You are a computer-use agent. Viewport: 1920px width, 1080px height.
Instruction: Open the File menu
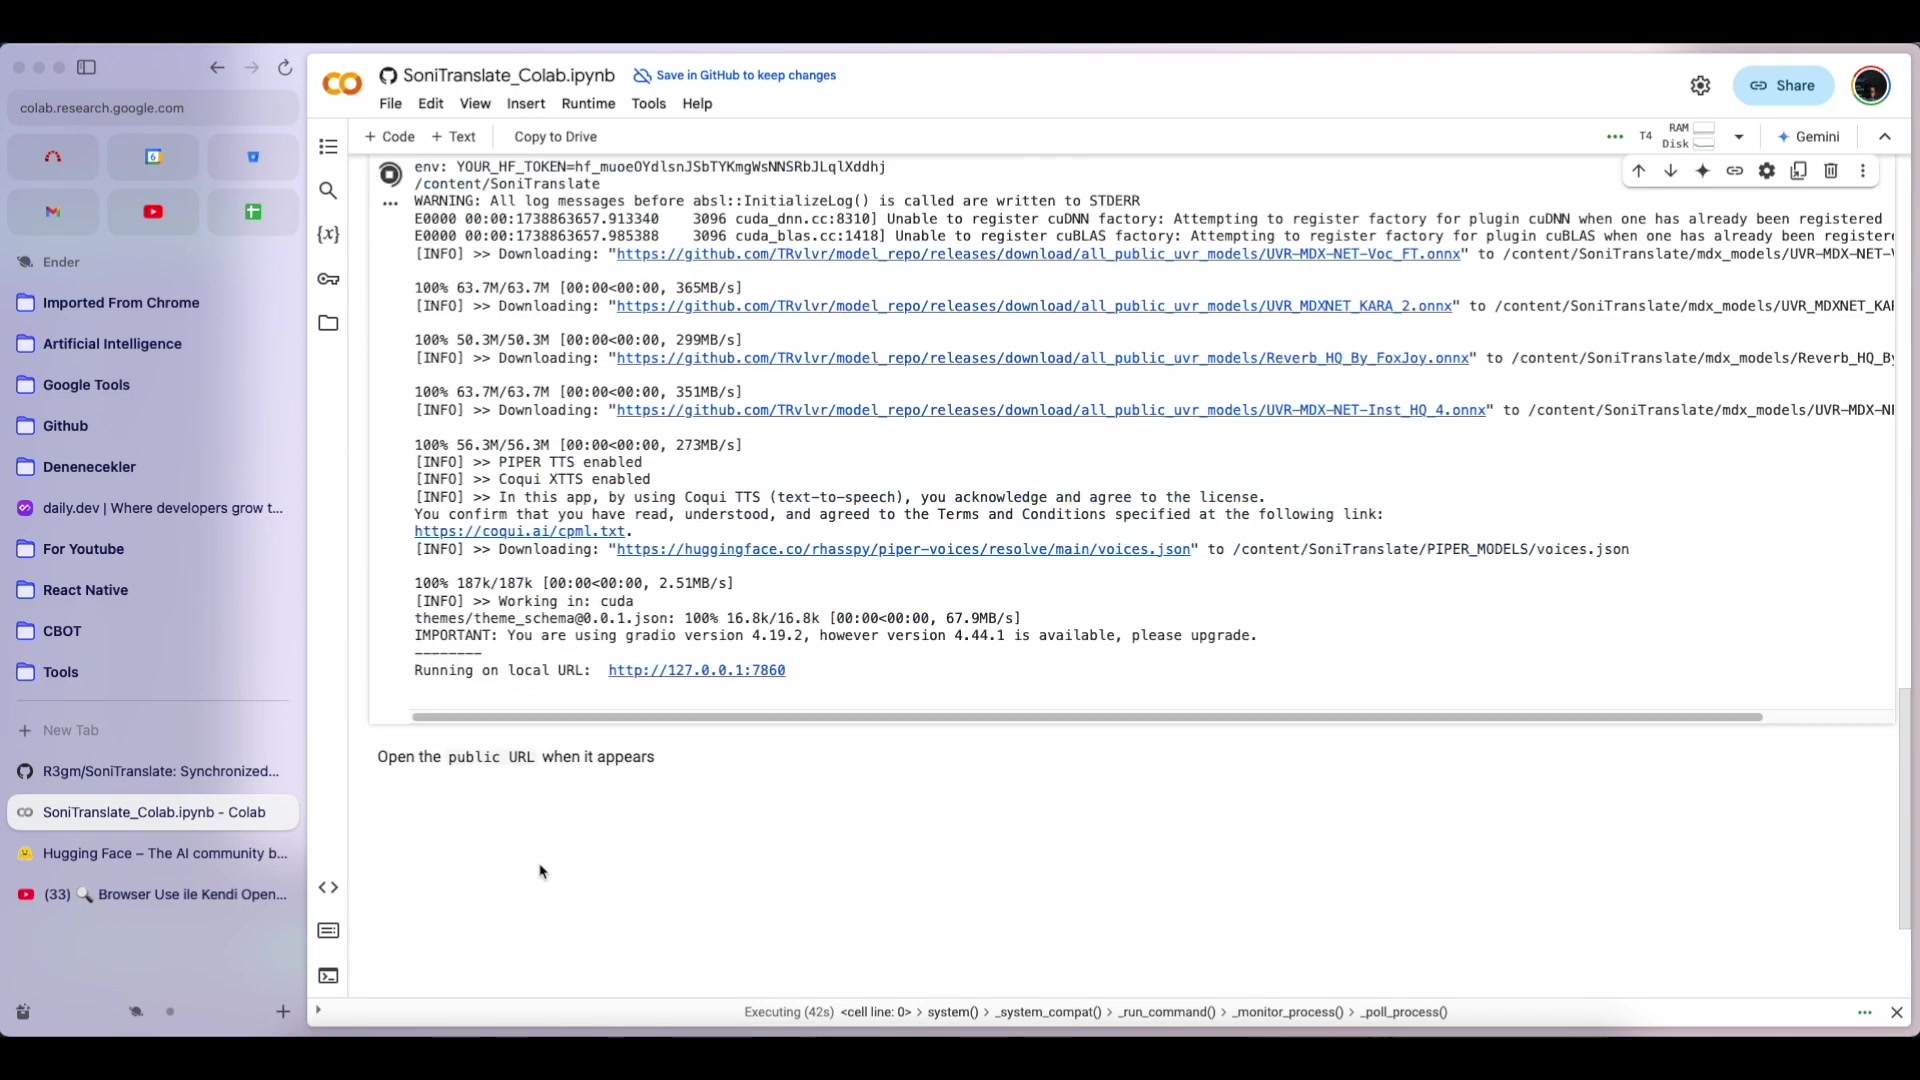coord(390,104)
